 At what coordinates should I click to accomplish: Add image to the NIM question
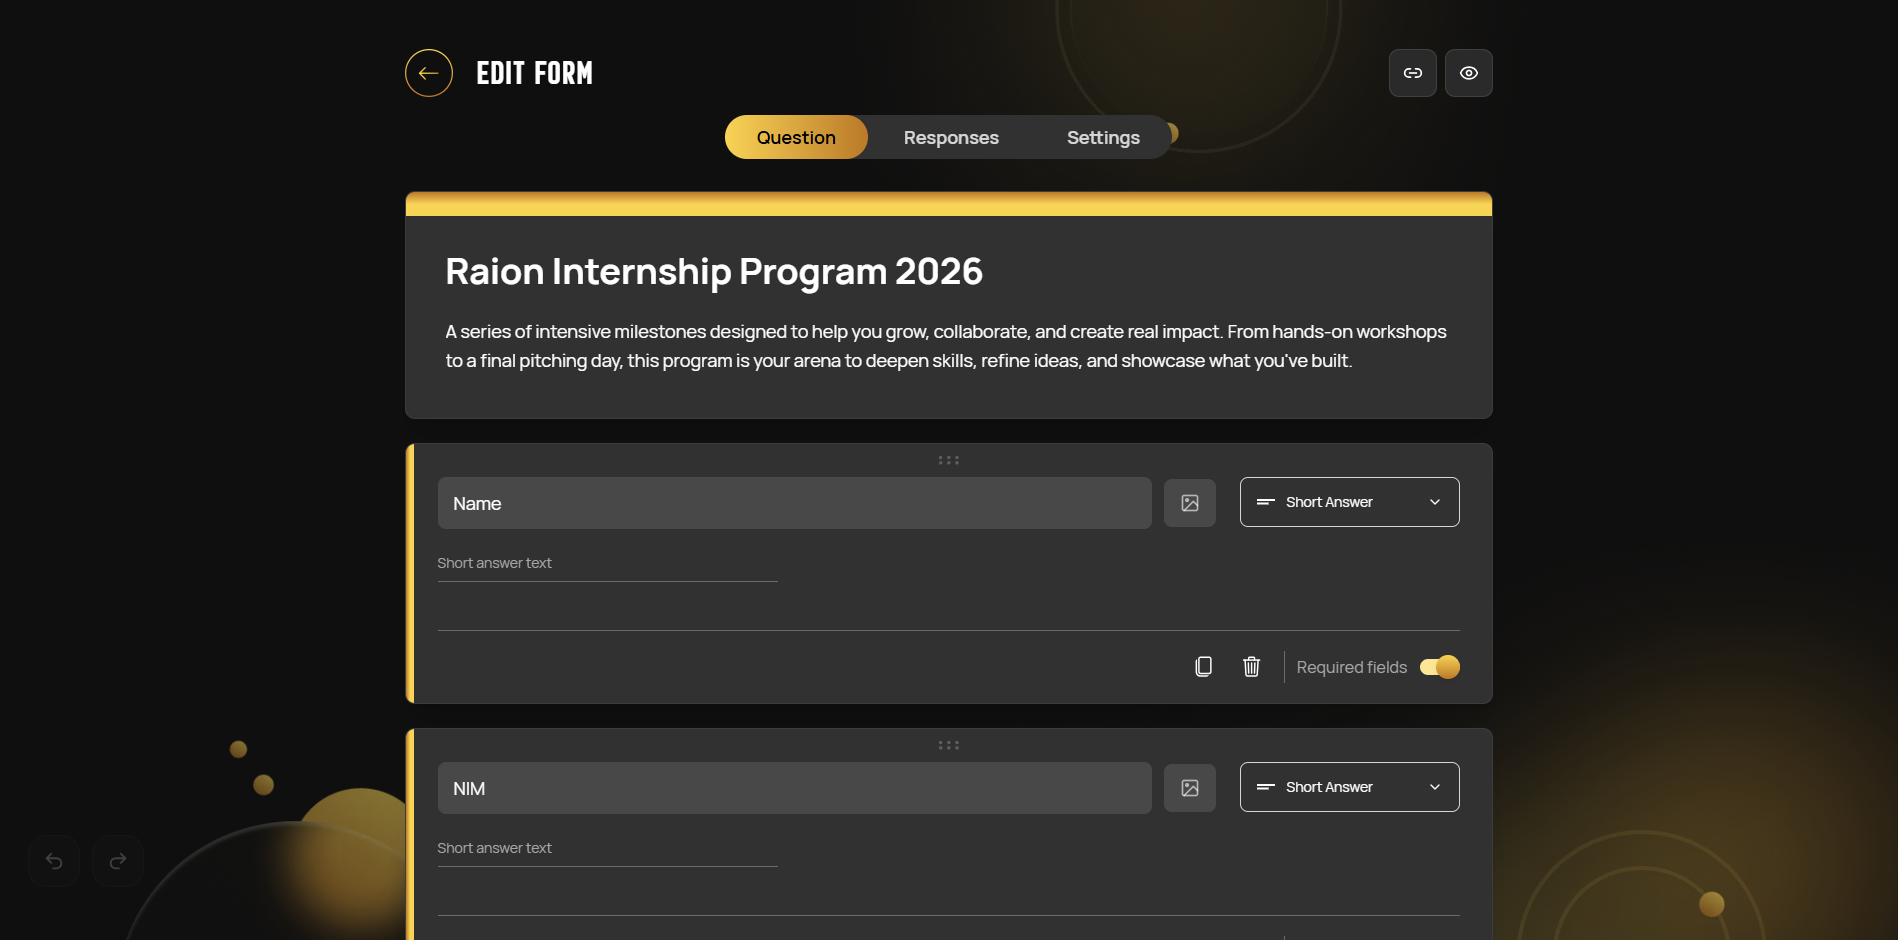[x=1190, y=788]
